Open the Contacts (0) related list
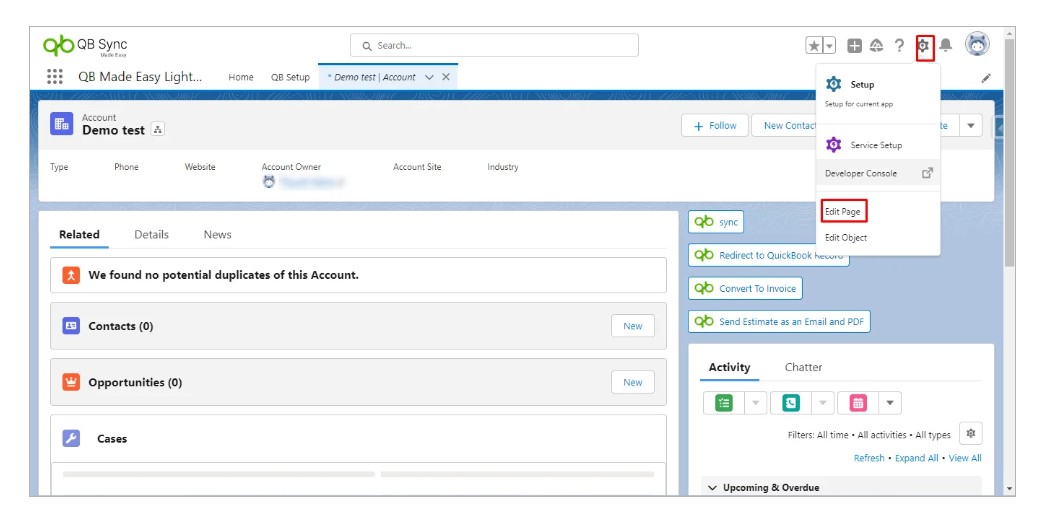The width and height of the screenshot is (1043, 530). 121,326
